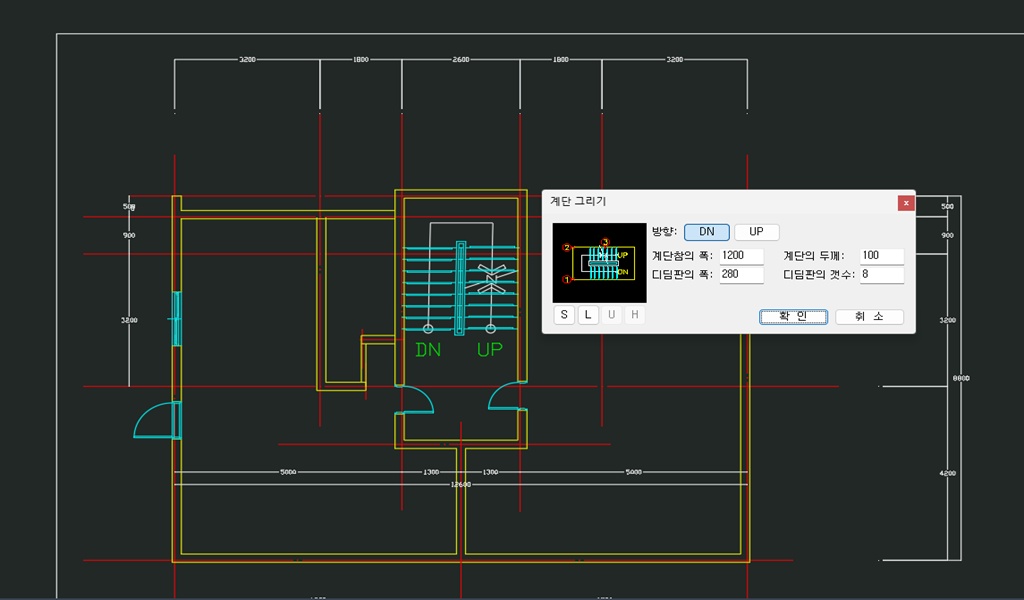Select the 4200 dimension text at right
Screen dimensions: 1024x600
[948, 473]
